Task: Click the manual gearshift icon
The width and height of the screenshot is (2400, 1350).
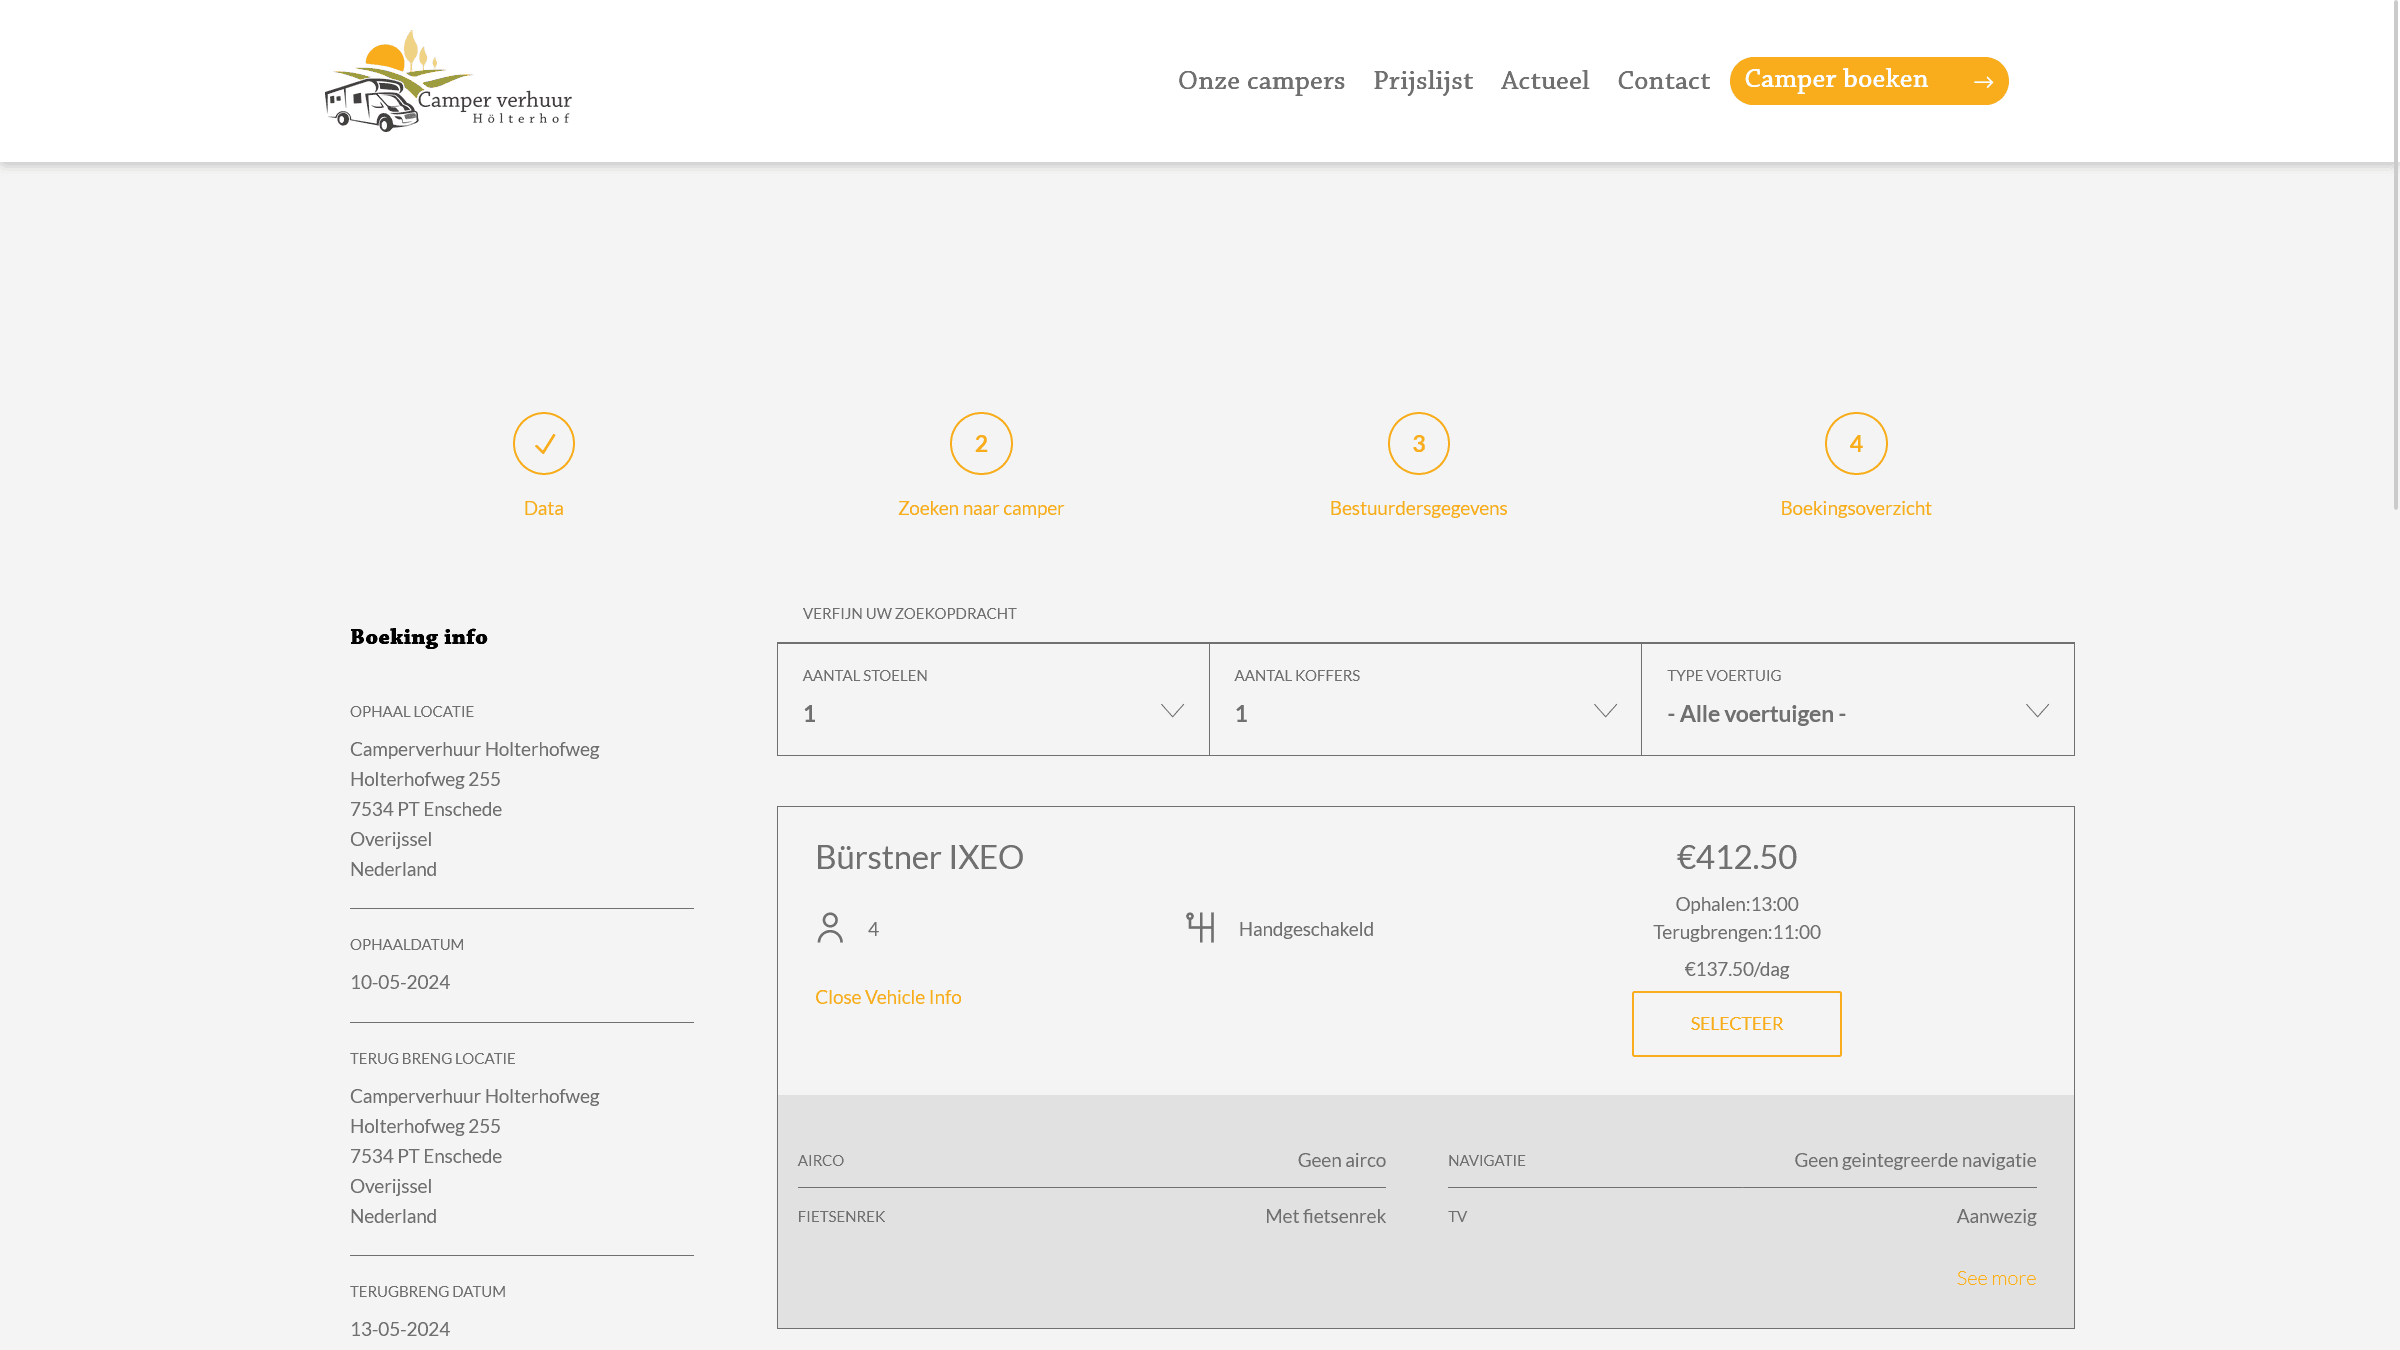Action: 1200,928
